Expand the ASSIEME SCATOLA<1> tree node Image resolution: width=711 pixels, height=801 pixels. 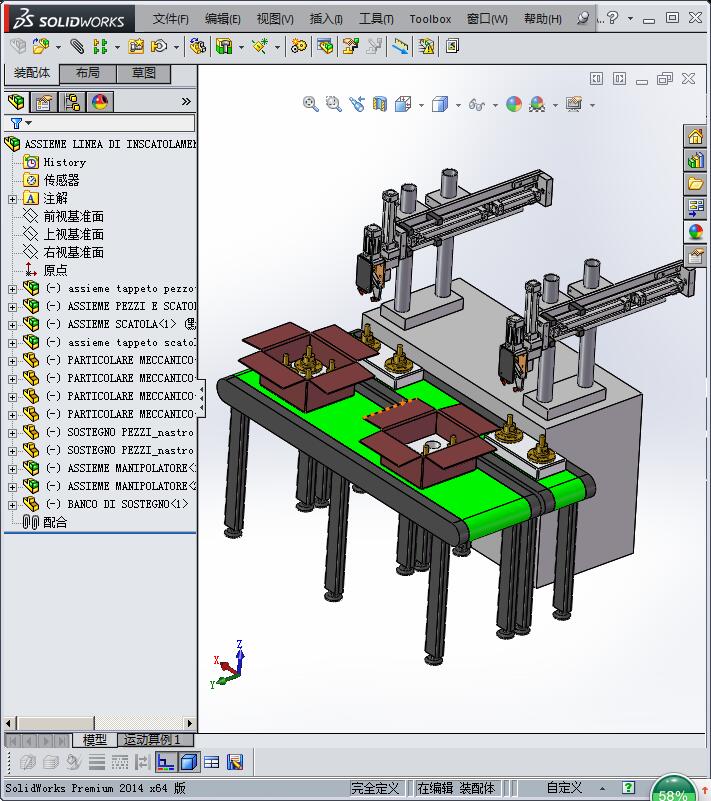coord(12,325)
